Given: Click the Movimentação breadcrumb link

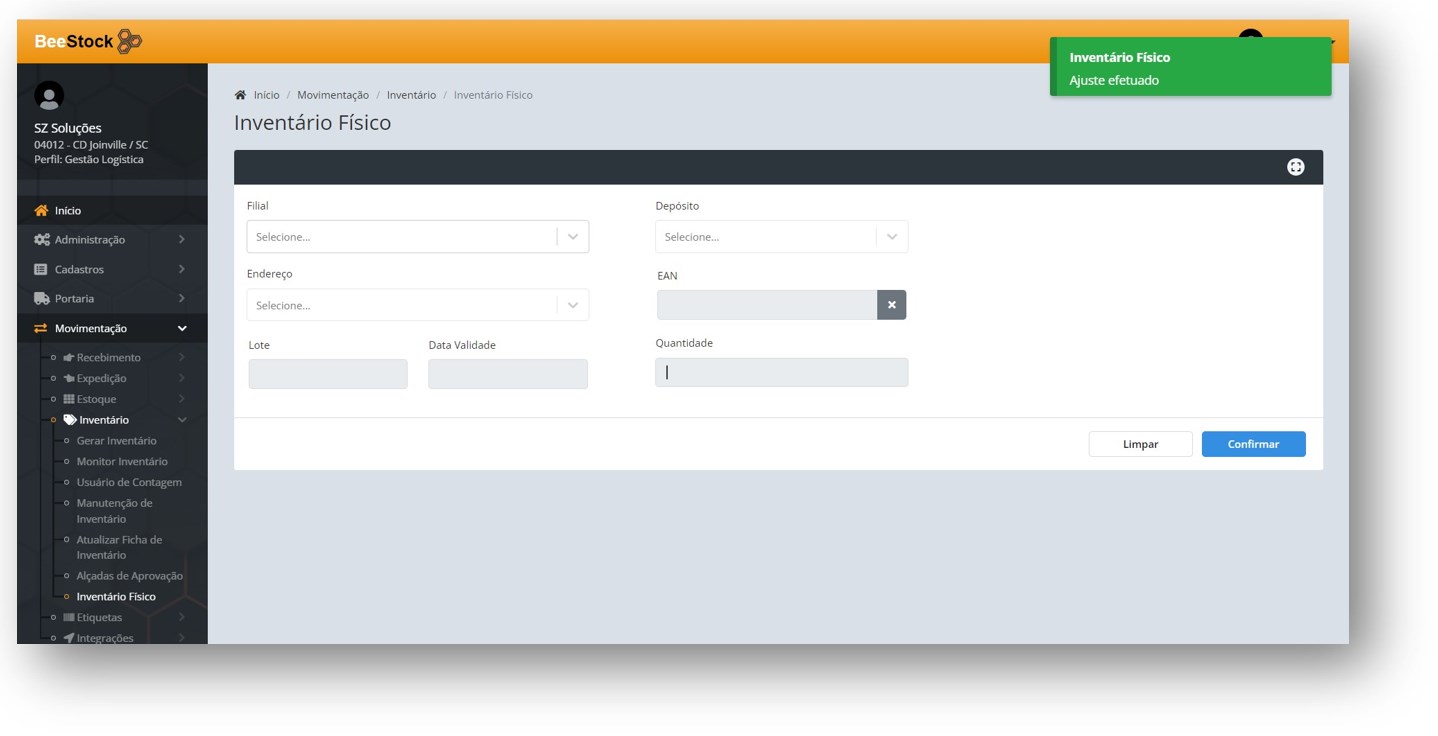Looking at the screenshot, I should [x=332, y=95].
